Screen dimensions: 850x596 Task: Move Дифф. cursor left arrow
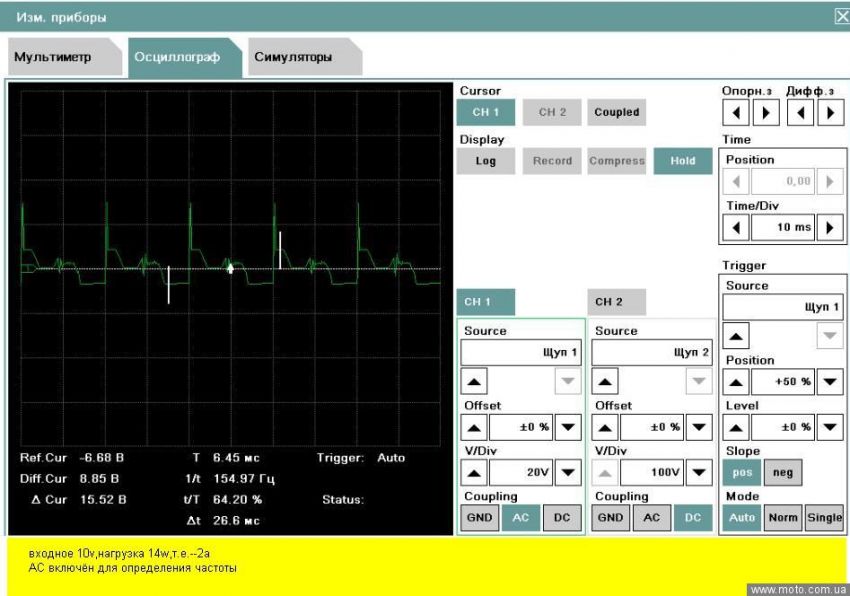(801, 113)
